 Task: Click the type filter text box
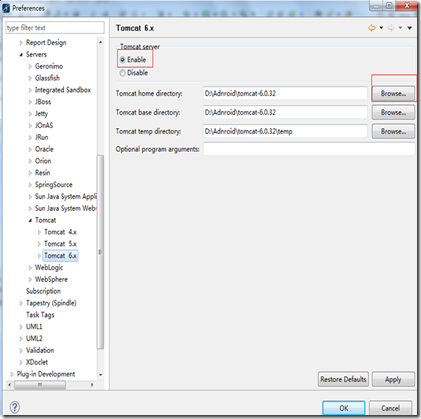point(55,28)
